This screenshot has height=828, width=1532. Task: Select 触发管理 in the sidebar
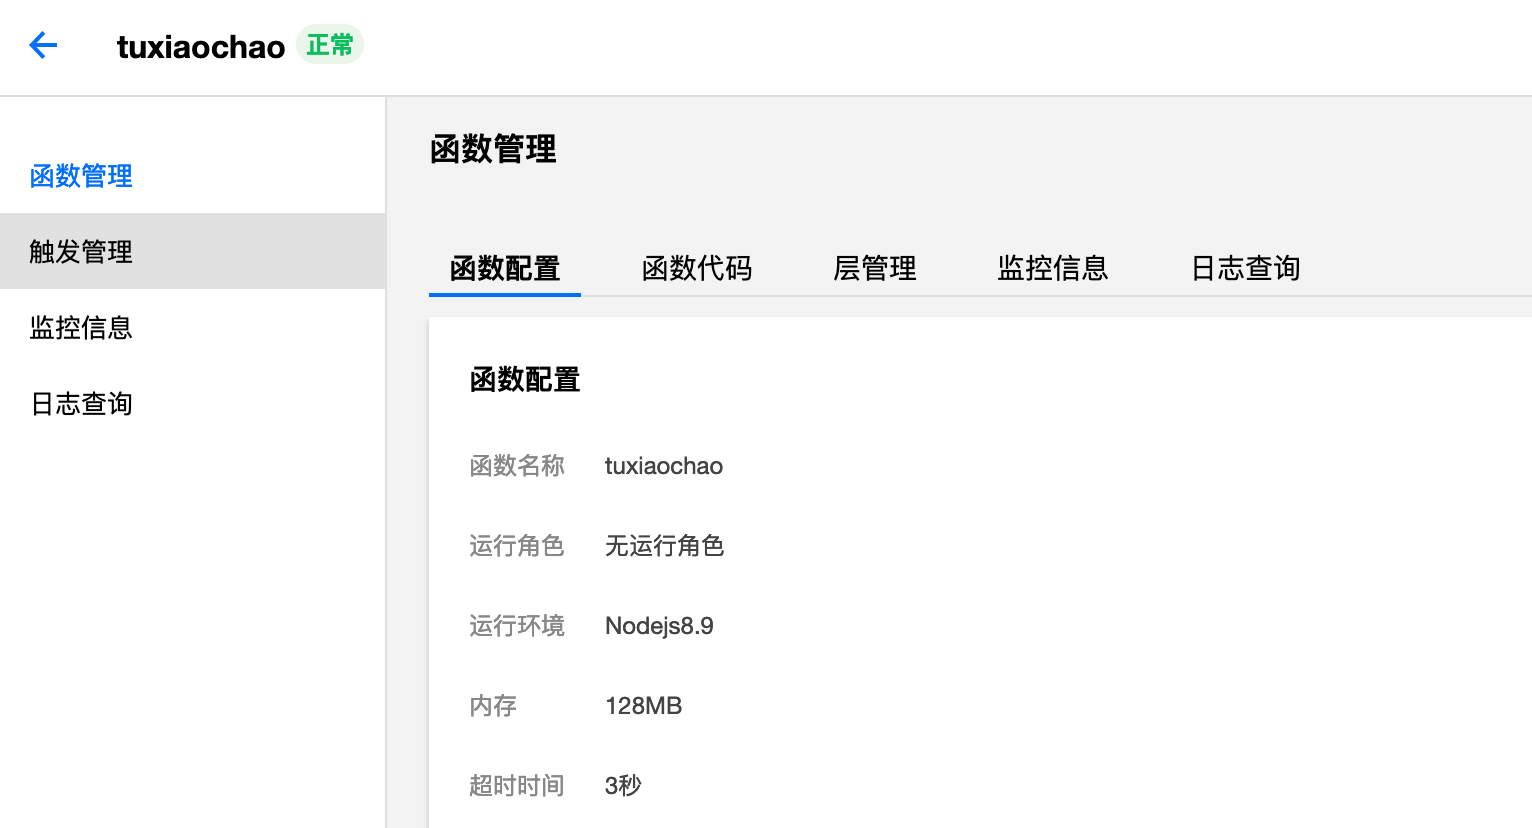tap(192, 251)
